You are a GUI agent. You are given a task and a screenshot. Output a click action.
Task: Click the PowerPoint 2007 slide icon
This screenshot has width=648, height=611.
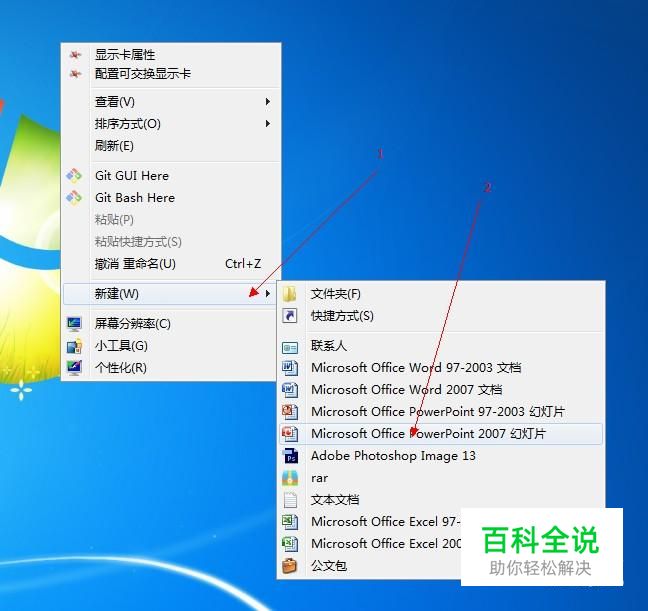coord(290,433)
